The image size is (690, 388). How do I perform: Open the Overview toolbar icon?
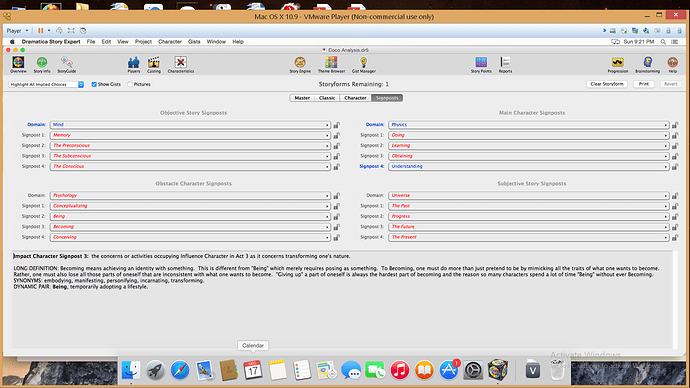tap(18, 64)
